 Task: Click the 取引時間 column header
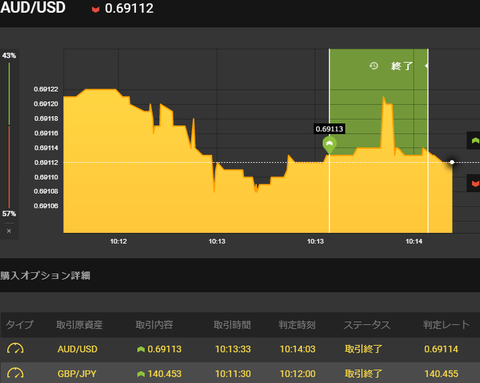[x=232, y=325]
